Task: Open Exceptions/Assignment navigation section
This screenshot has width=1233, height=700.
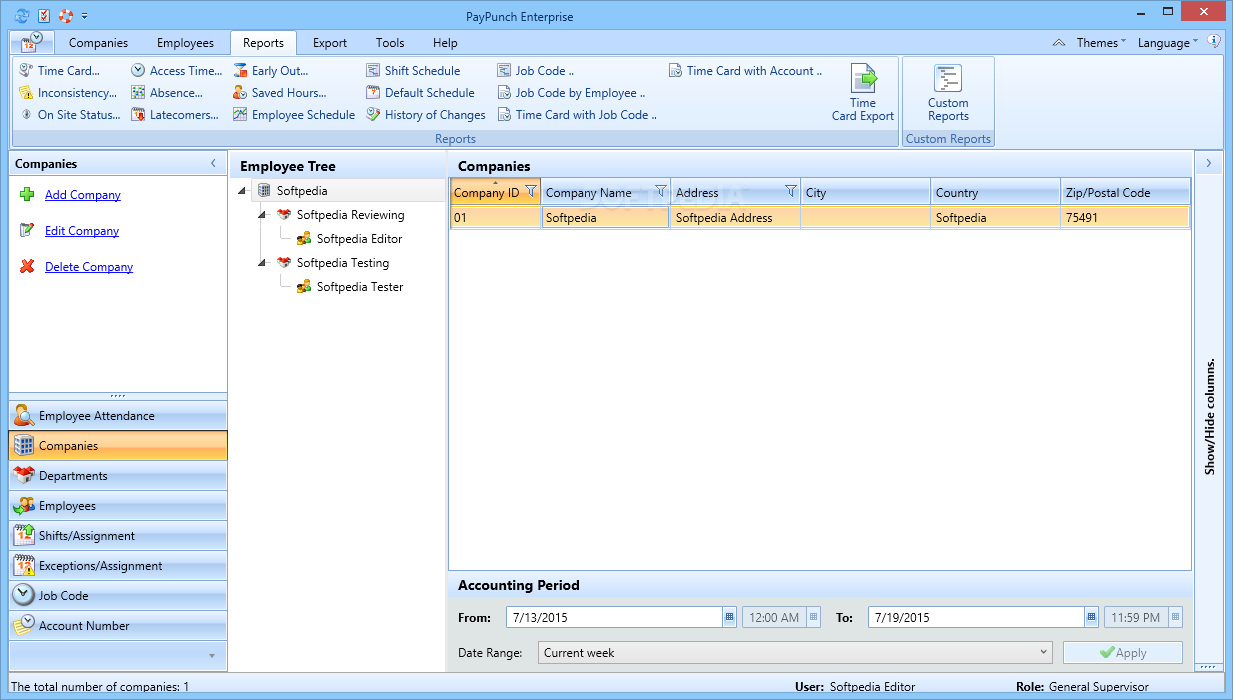Action: pyautogui.click(x=118, y=566)
